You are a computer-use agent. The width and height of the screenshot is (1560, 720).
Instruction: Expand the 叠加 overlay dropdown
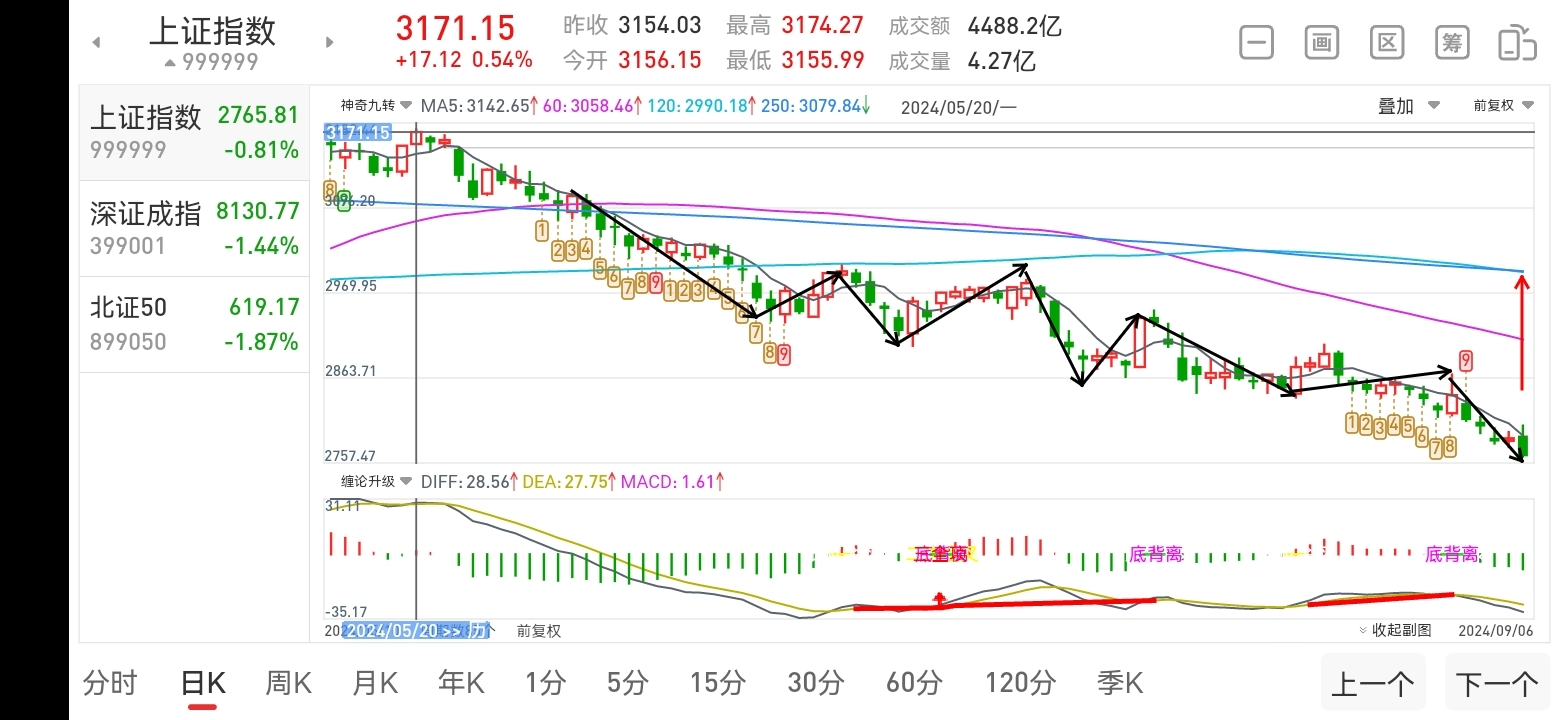(x=1408, y=106)
